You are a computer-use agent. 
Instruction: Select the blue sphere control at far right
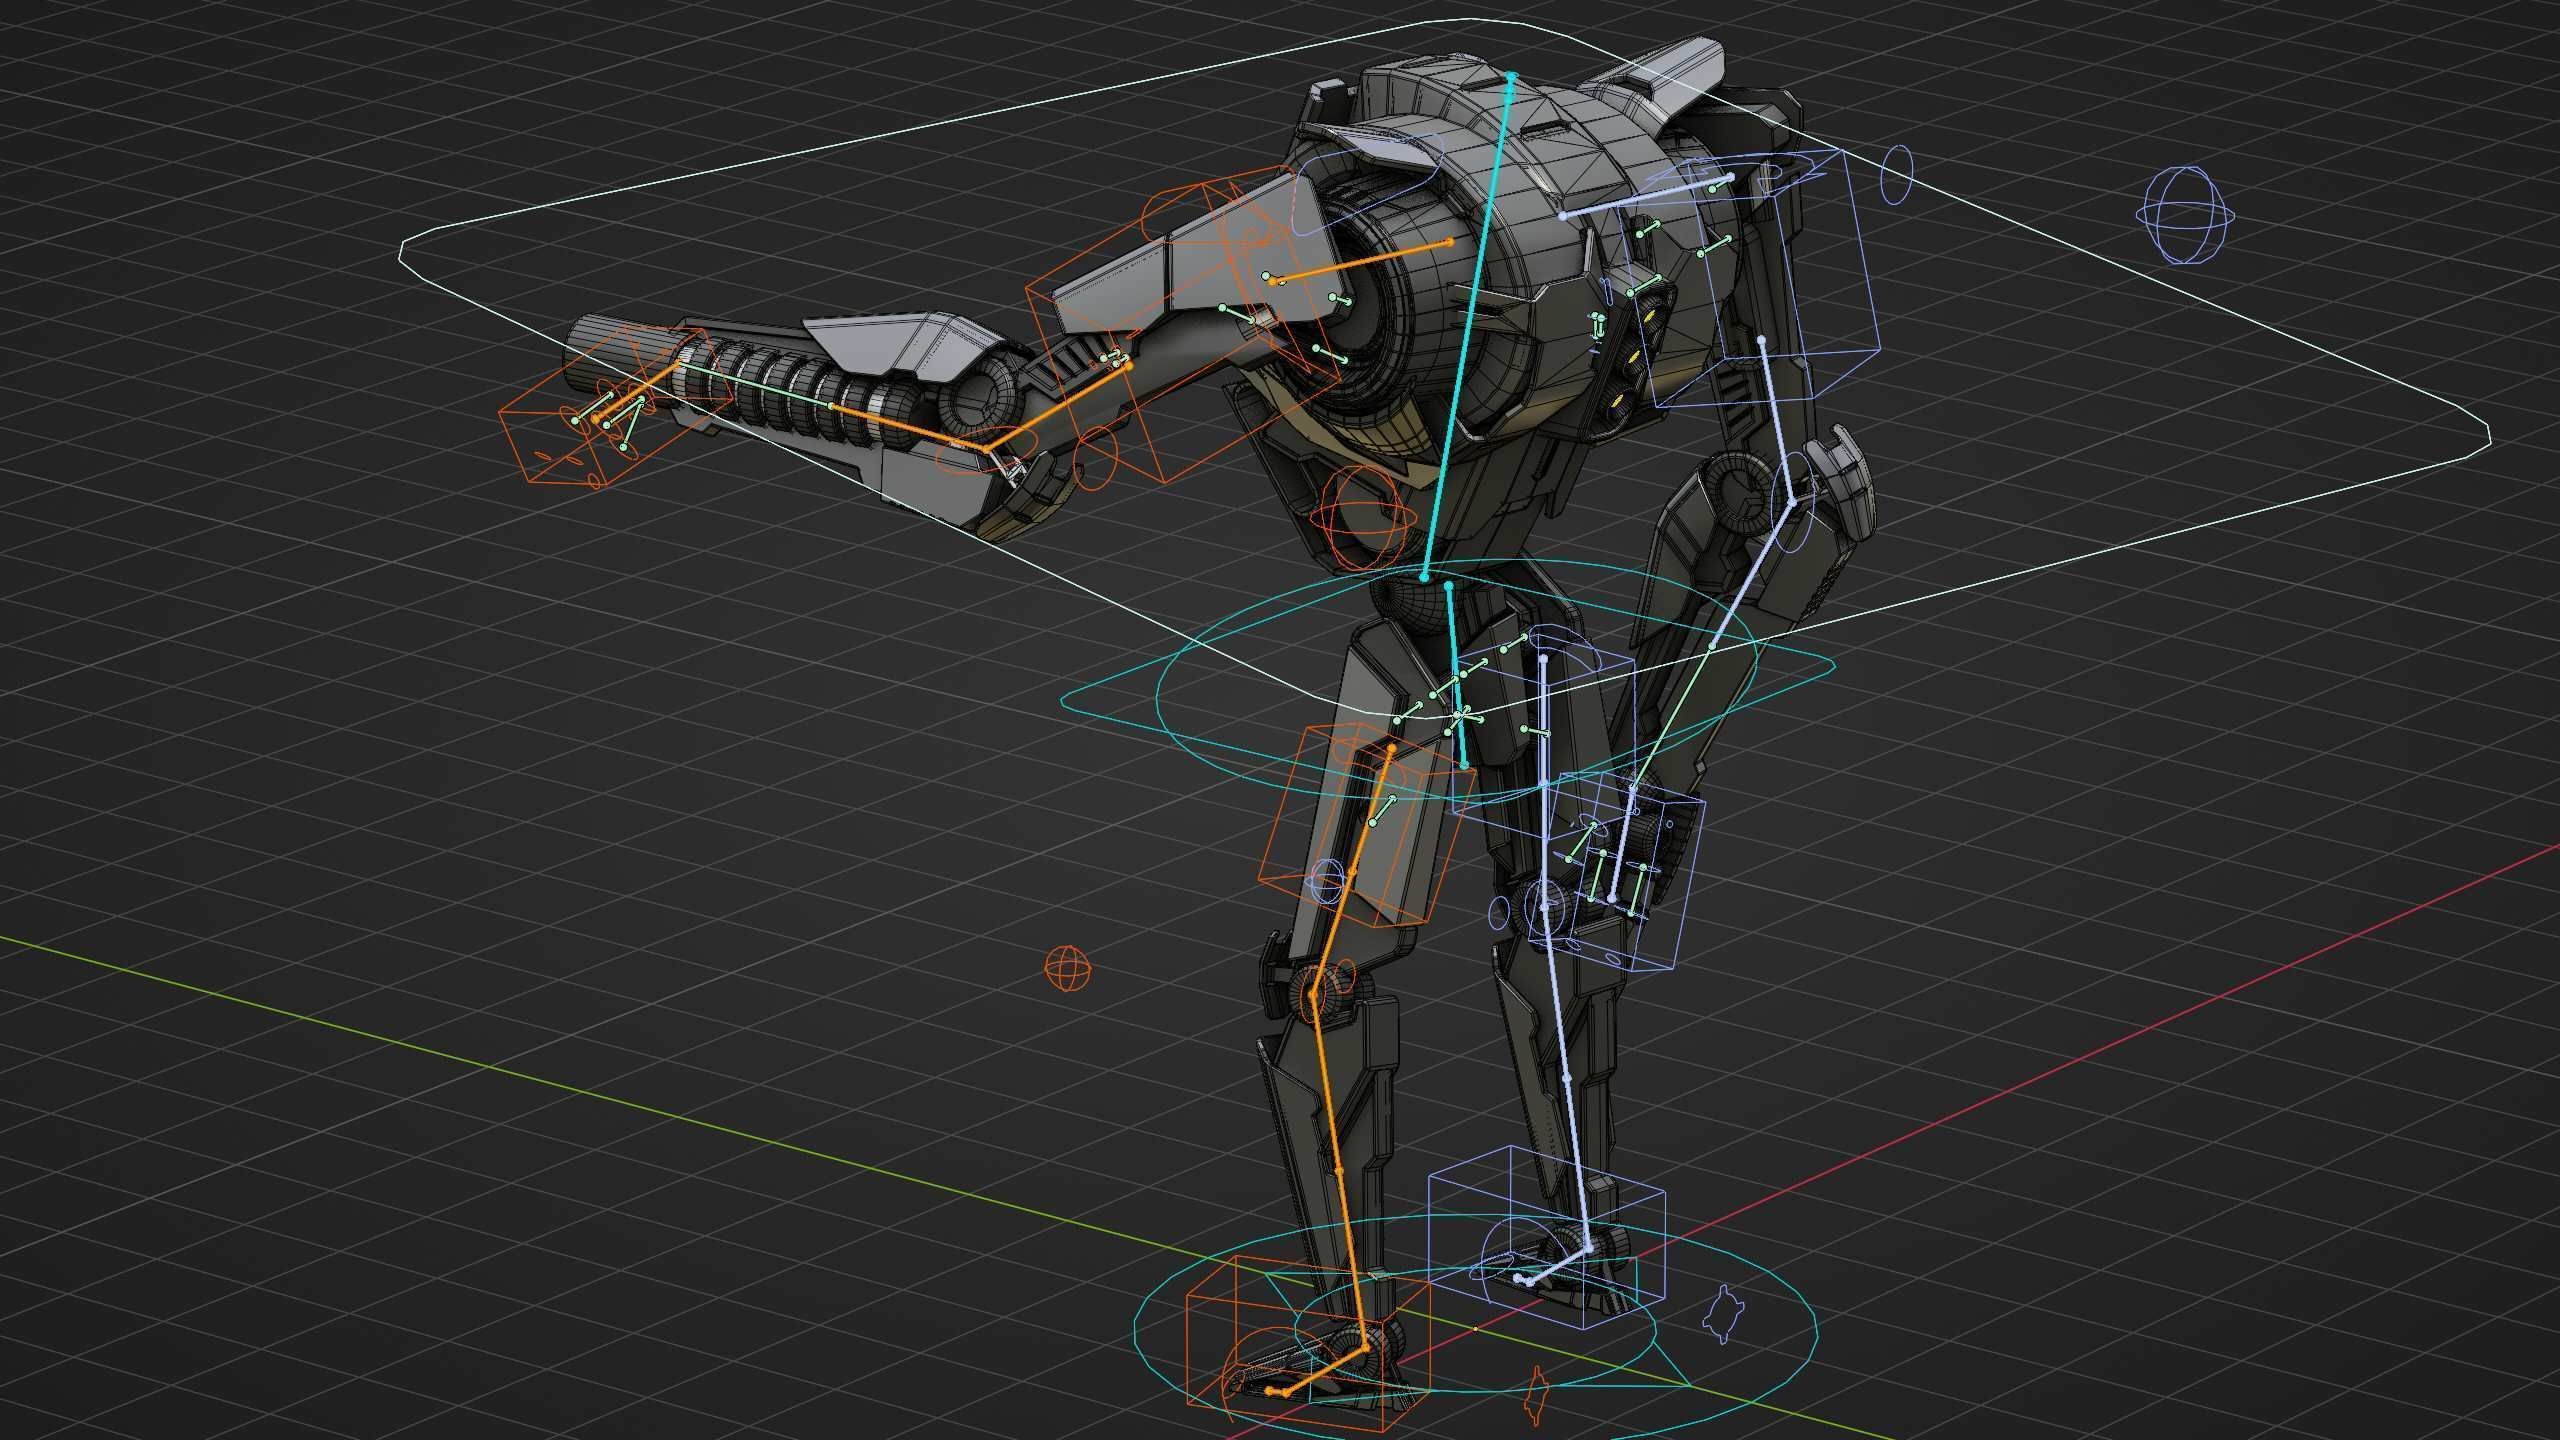click(2186, 216)
